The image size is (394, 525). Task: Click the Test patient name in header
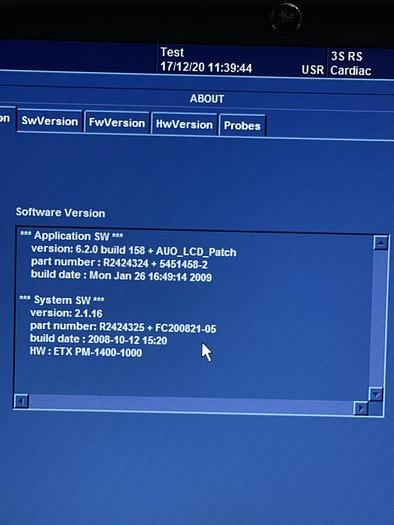coord(172,52)
